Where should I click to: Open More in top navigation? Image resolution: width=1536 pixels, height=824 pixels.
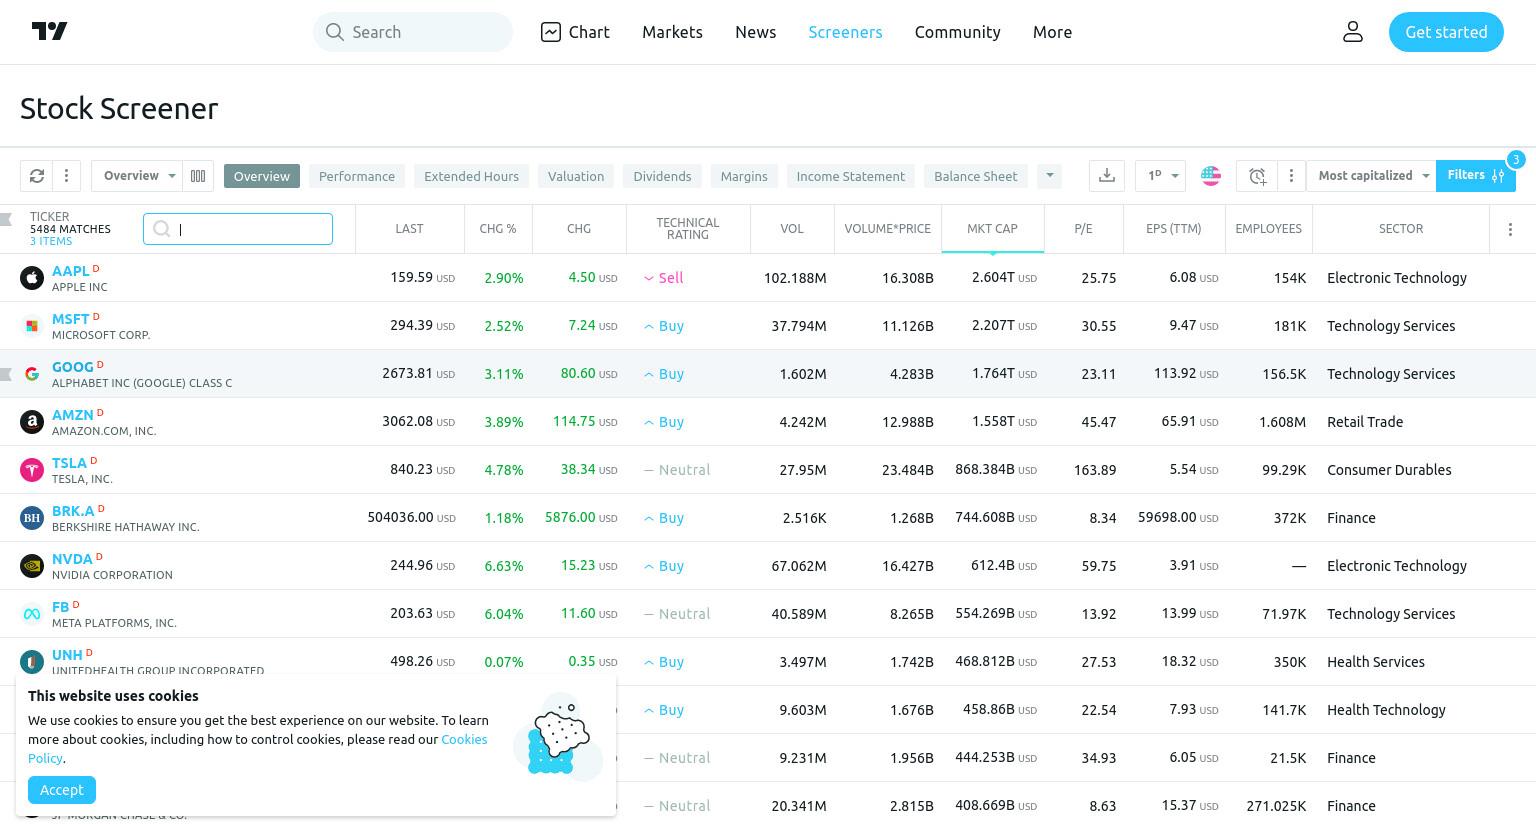click(1052, 32)
